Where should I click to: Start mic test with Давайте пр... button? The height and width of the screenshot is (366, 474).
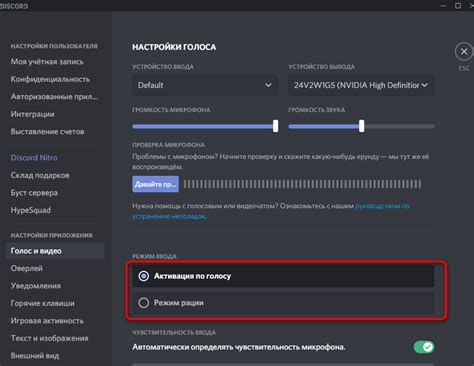click(155, 184)
